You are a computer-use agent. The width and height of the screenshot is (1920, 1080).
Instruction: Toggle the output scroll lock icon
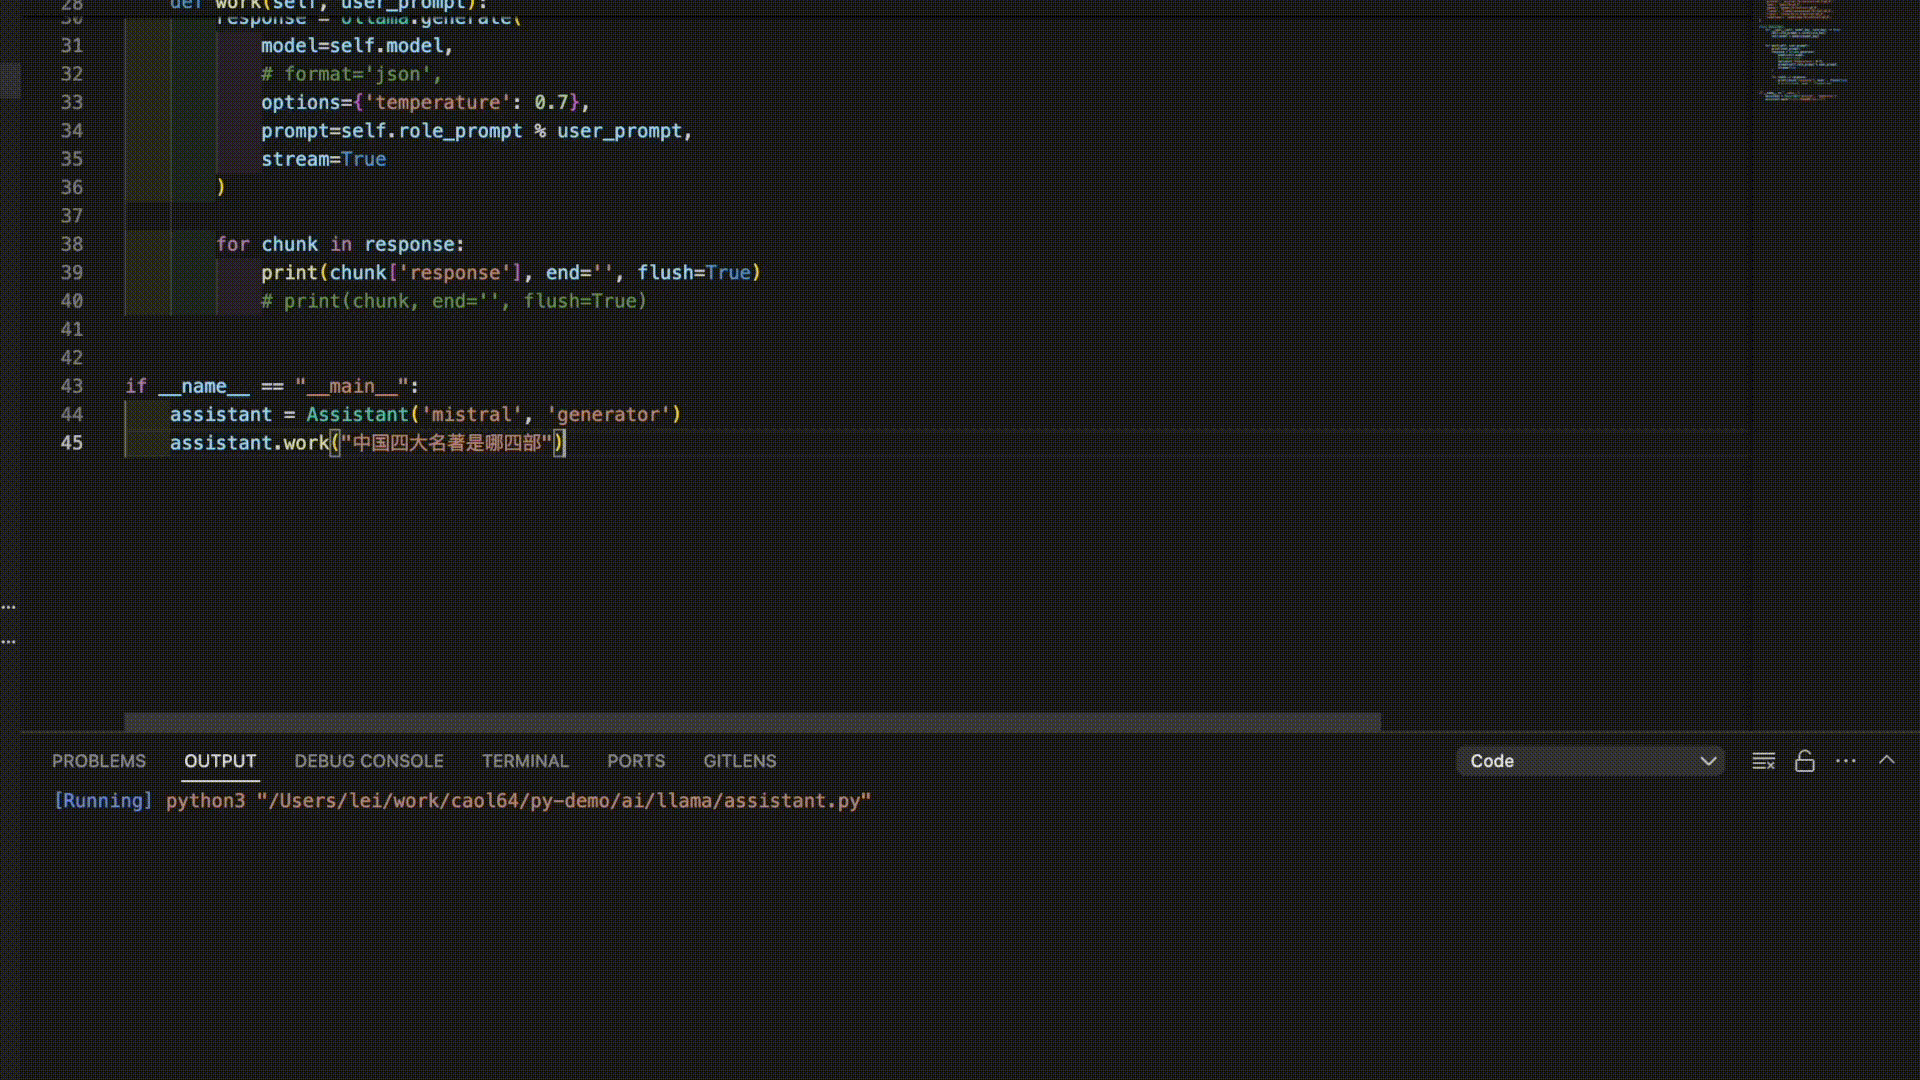click(x=1804, y=761)
